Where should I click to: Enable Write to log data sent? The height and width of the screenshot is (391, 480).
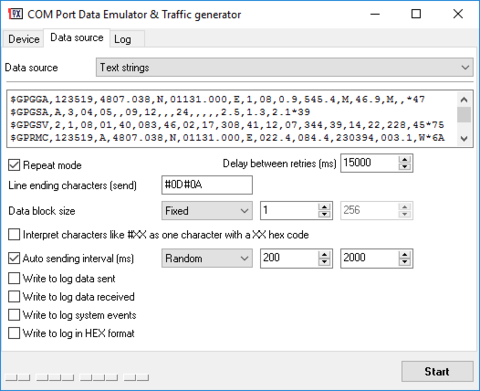pyautogui.click(x=14, y=278)
